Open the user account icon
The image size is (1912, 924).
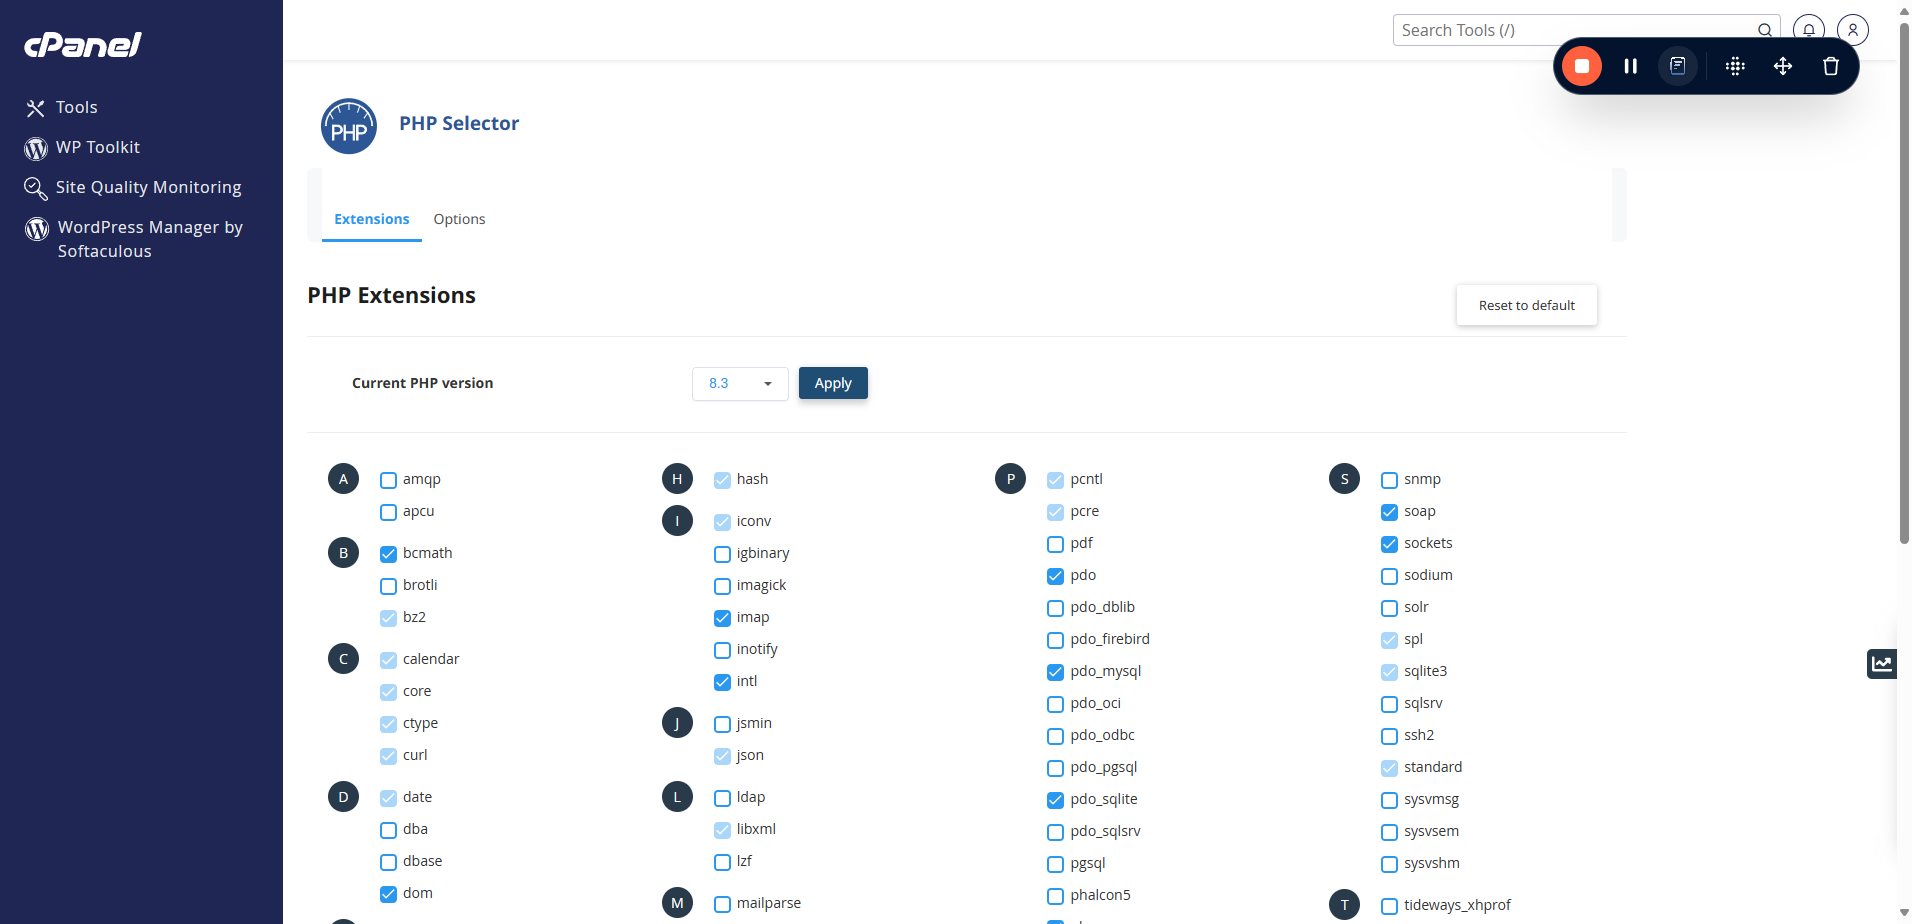1853,30
